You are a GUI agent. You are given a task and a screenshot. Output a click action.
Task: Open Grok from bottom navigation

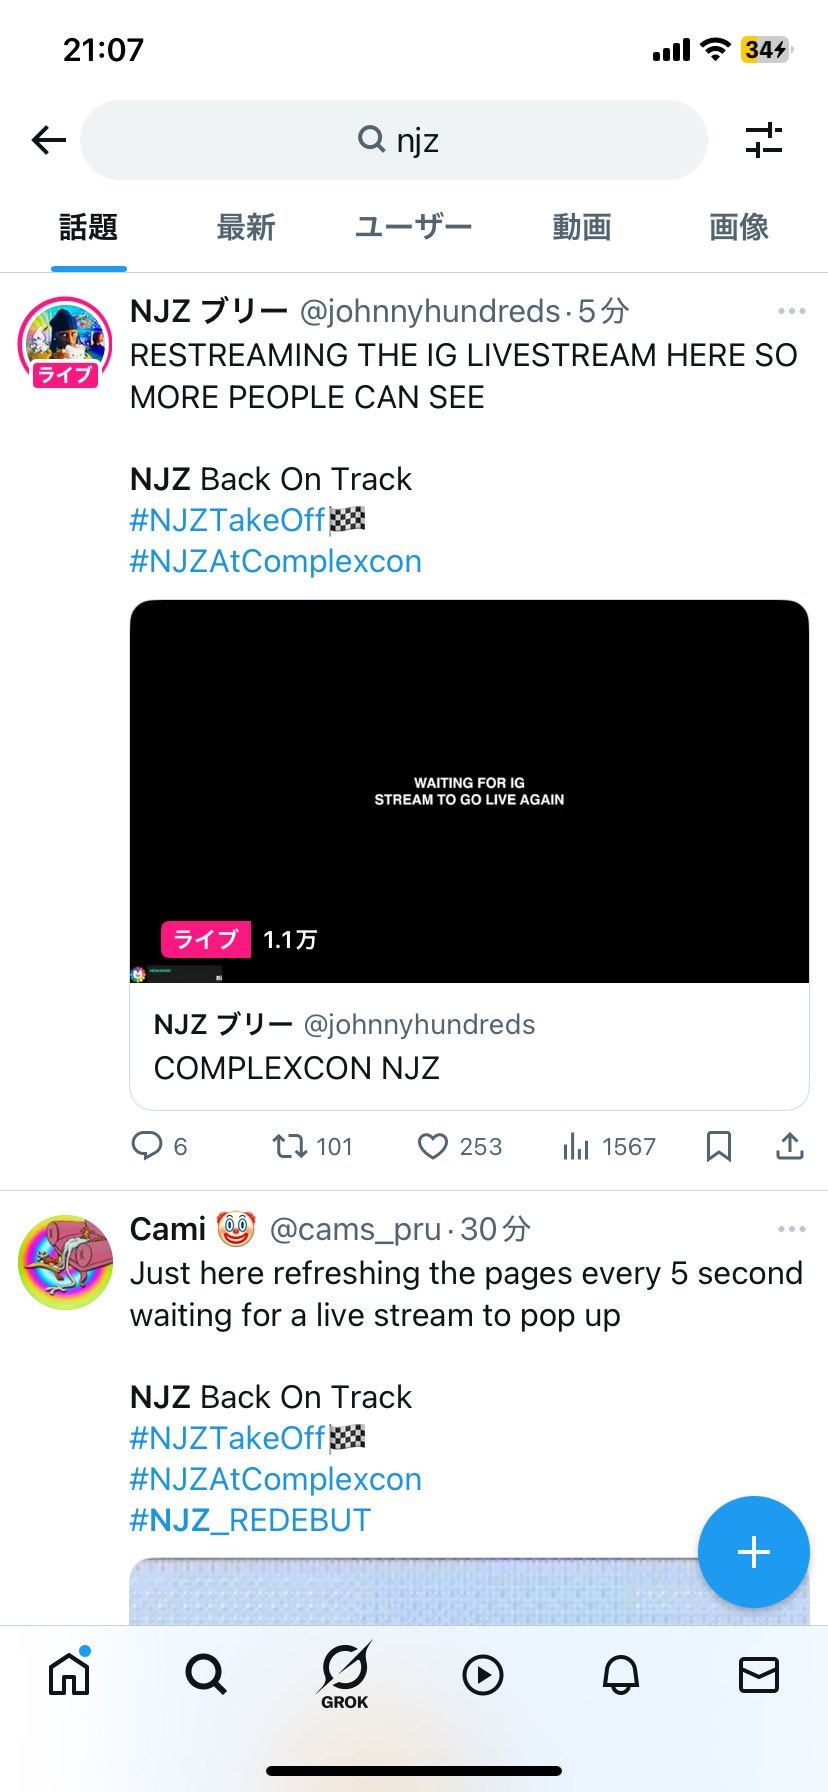click(345, 1674)
